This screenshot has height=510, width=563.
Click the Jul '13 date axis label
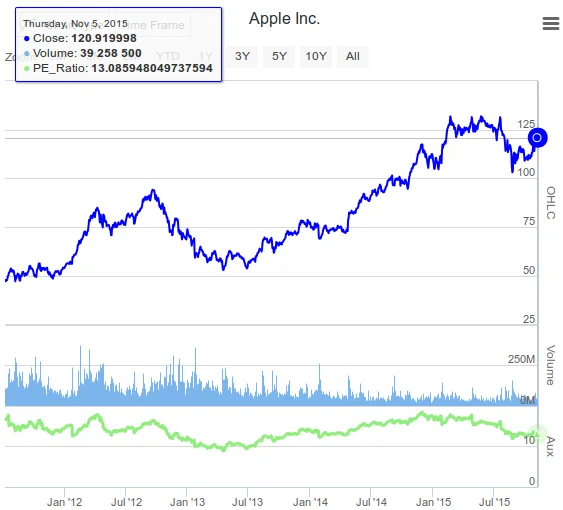247,502
